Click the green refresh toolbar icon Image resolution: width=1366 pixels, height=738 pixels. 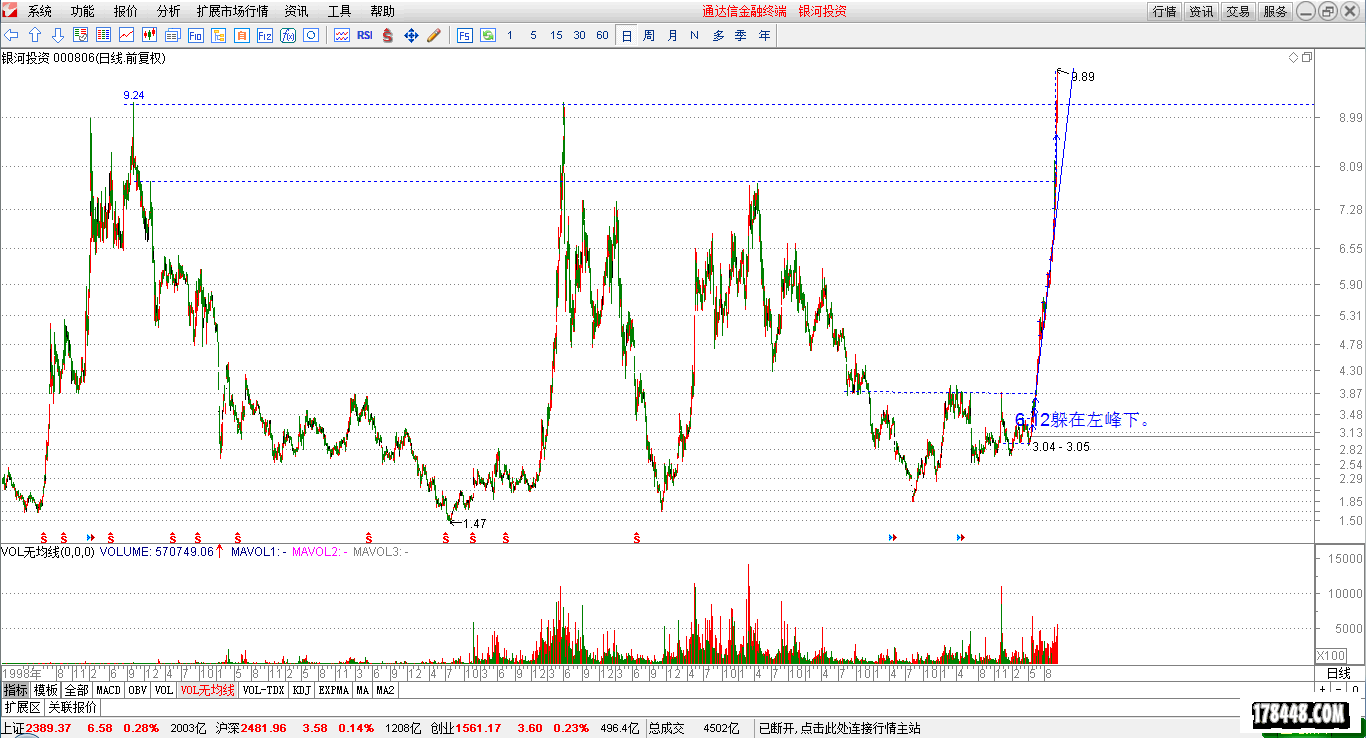click(x=488, y=35)
